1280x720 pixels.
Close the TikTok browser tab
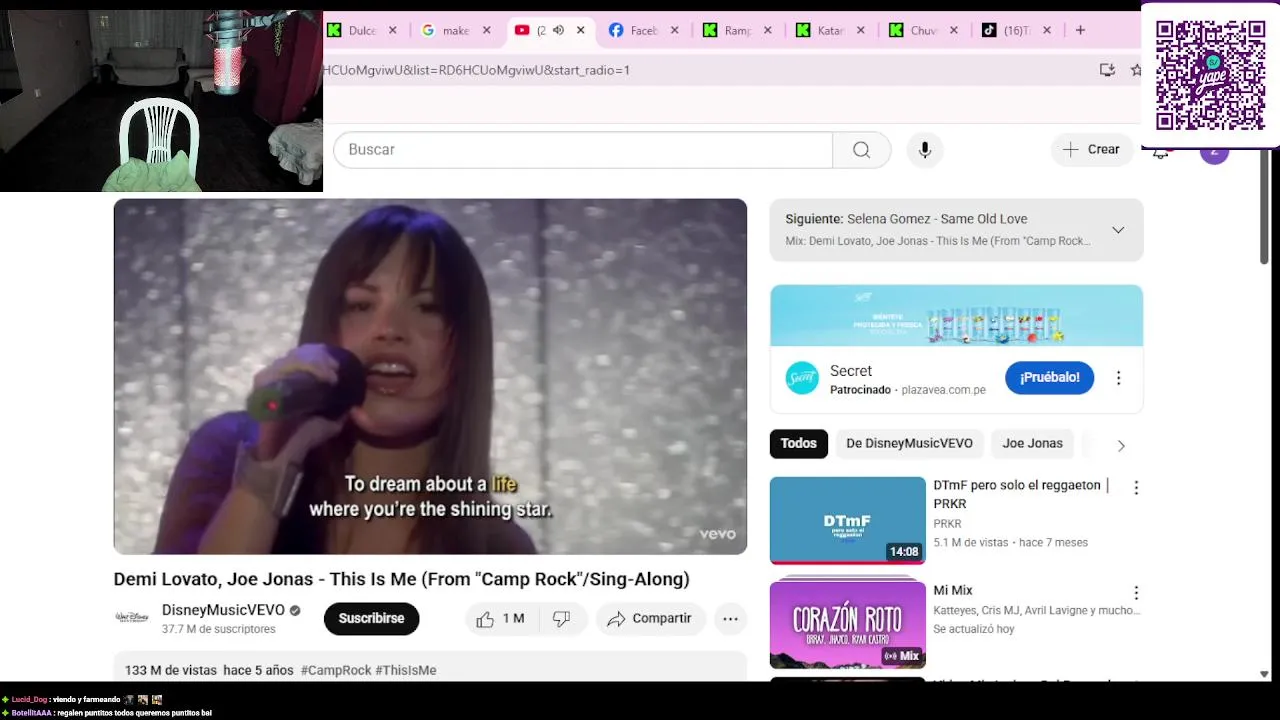click(1047, 31)
